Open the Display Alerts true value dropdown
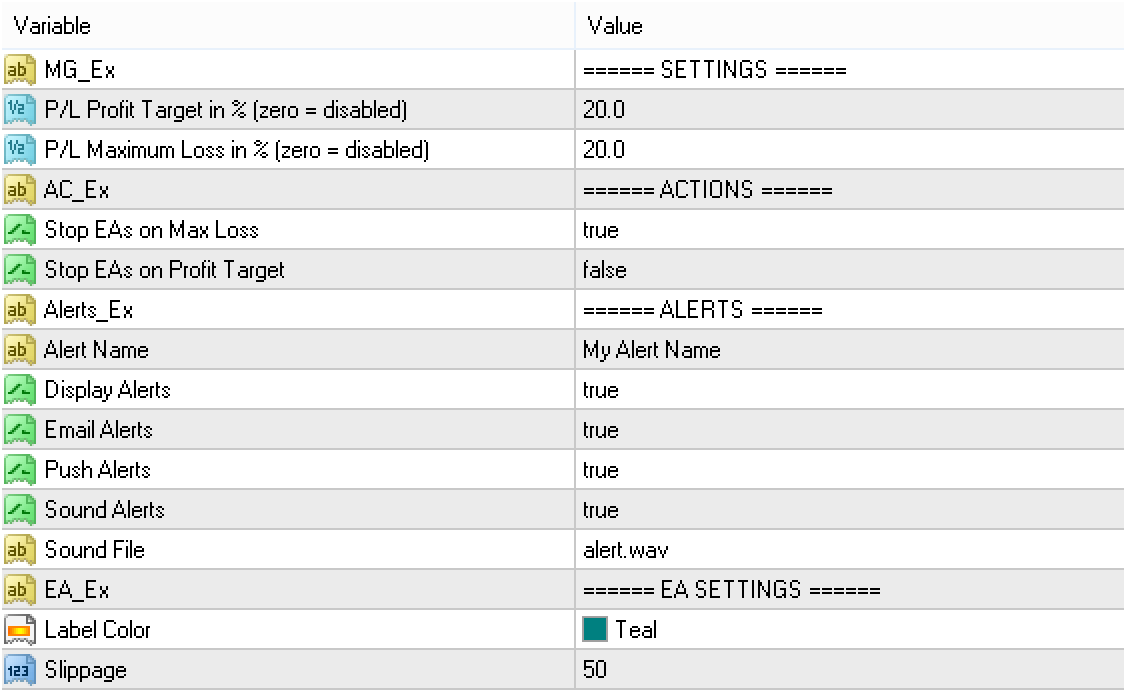Screen dimensions: 1124x694 tap(849, 390)
